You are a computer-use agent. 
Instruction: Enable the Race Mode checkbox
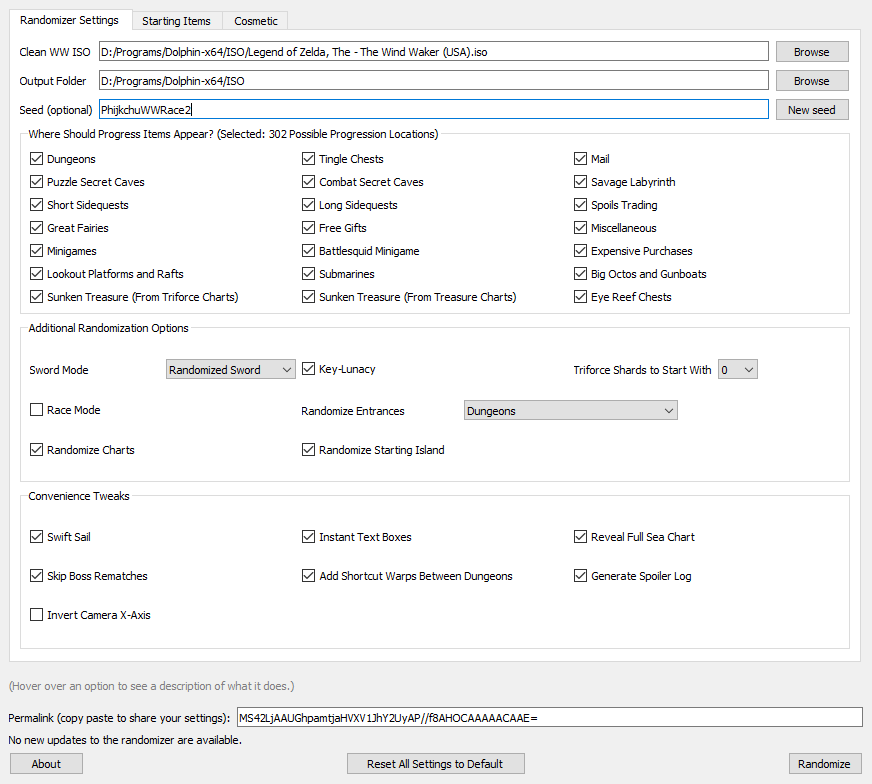pos(36,410)
